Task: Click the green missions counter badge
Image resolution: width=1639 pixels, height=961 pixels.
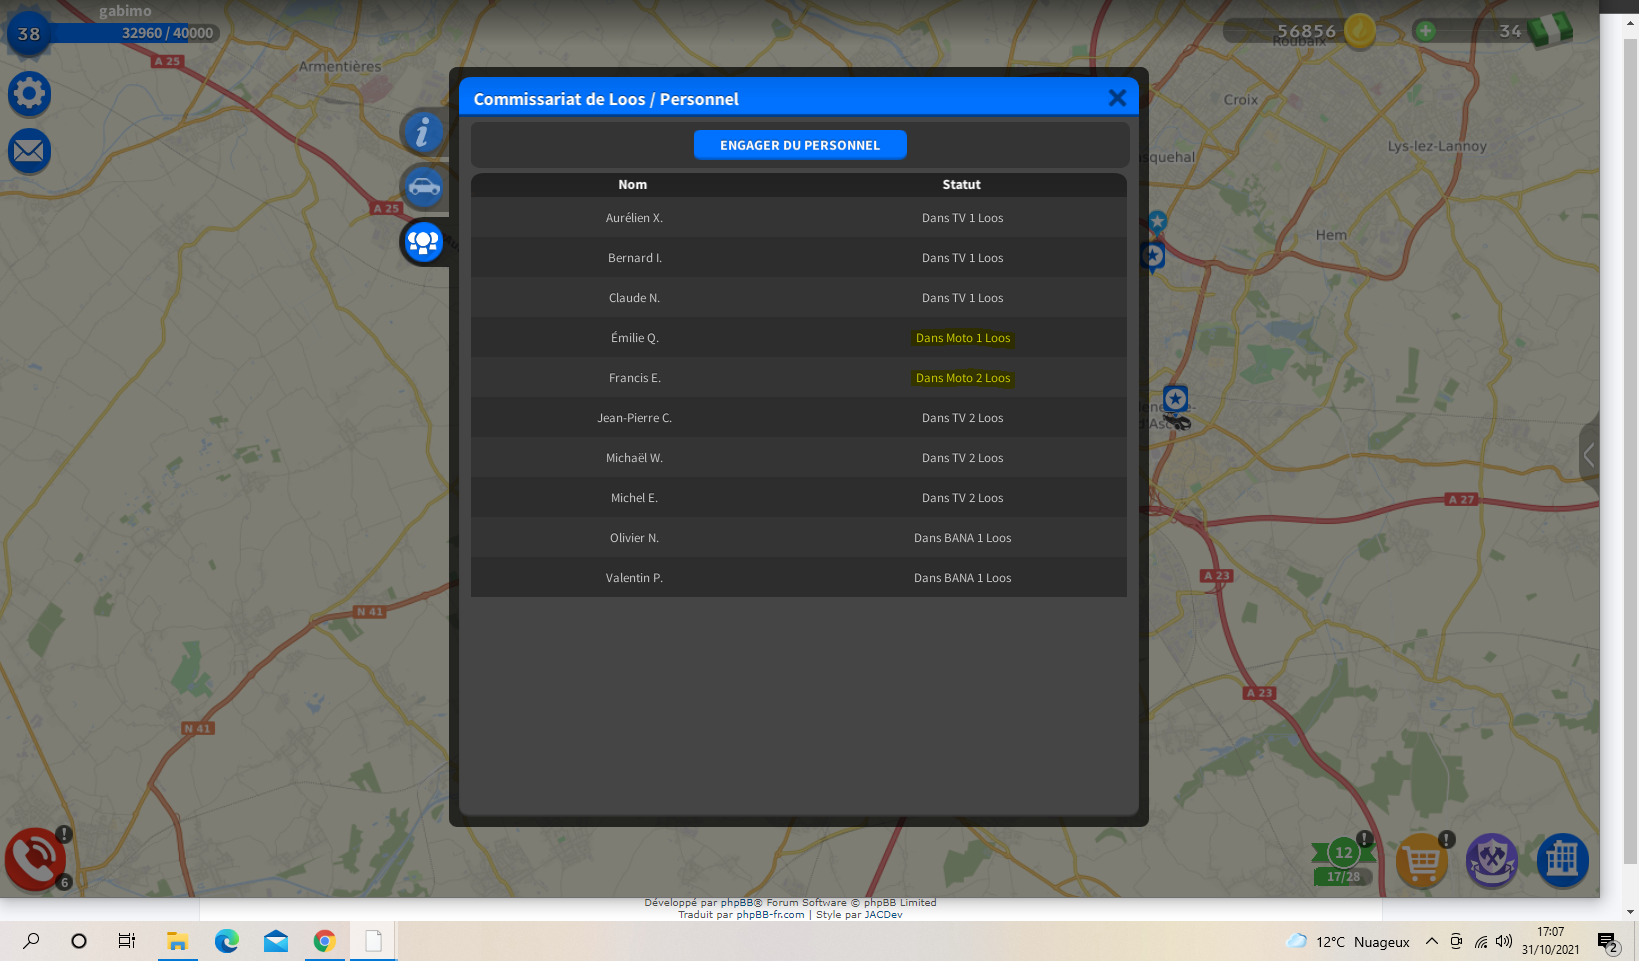Action: [x=1343, y=860]
